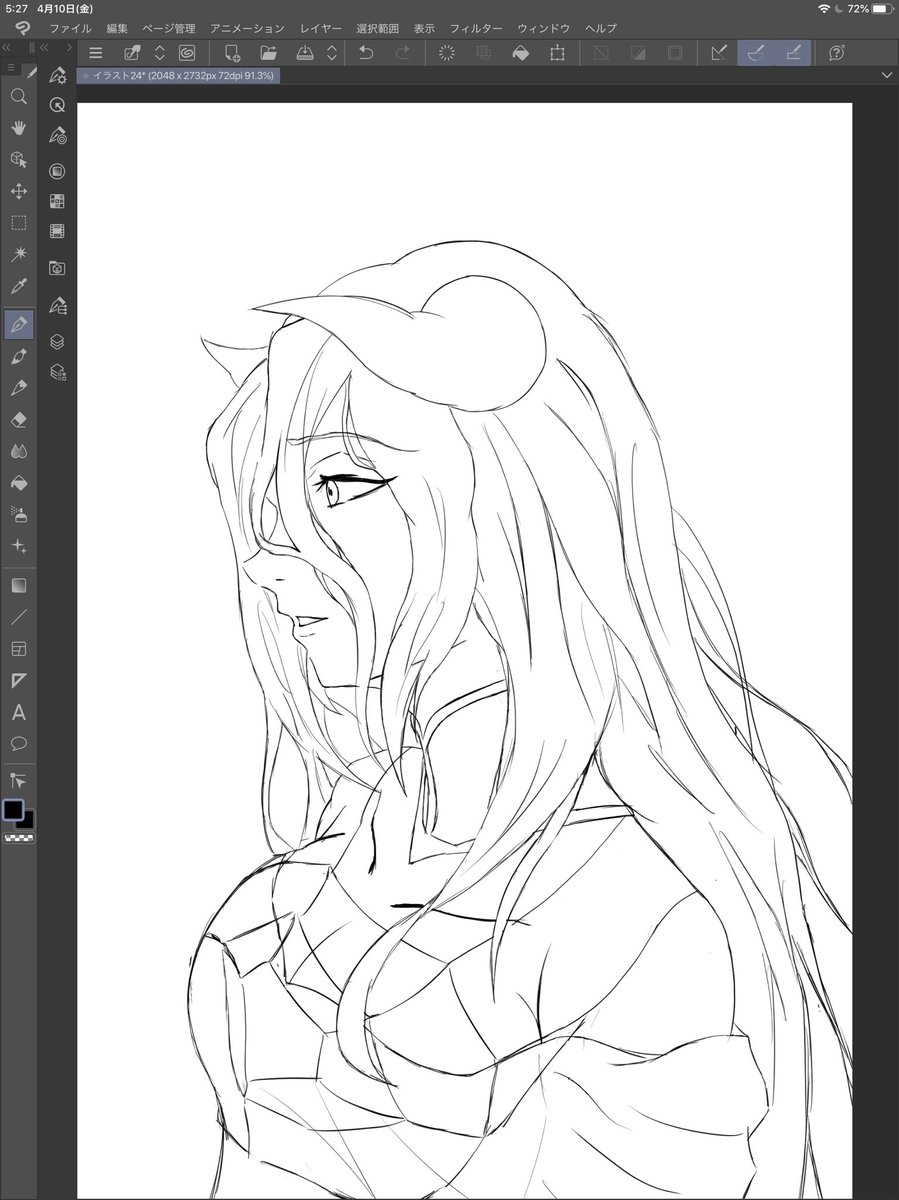The image size is (899, 1200).
Task: Select the Auto select magic wand tool
Action: pos(18,255)
